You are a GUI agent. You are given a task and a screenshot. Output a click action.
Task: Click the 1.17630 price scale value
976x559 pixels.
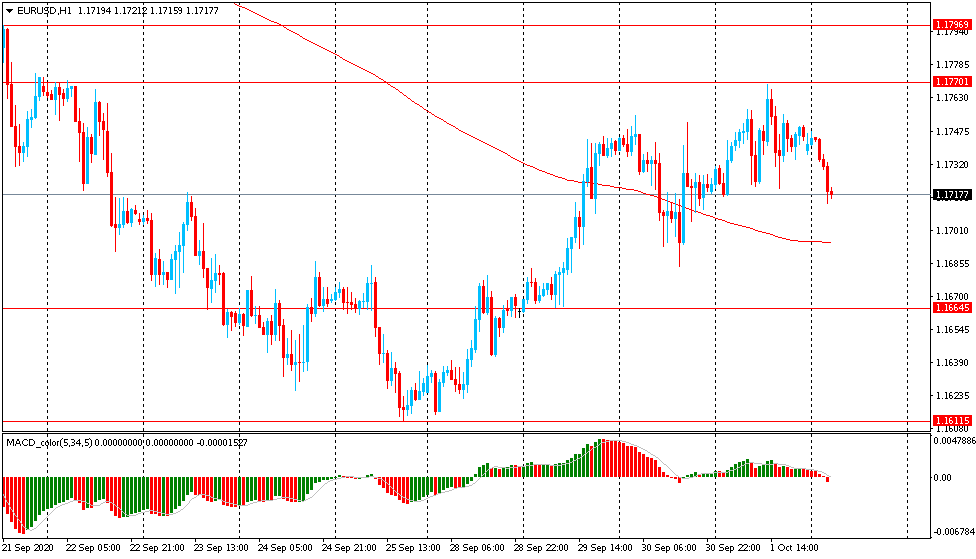point(952,98)
